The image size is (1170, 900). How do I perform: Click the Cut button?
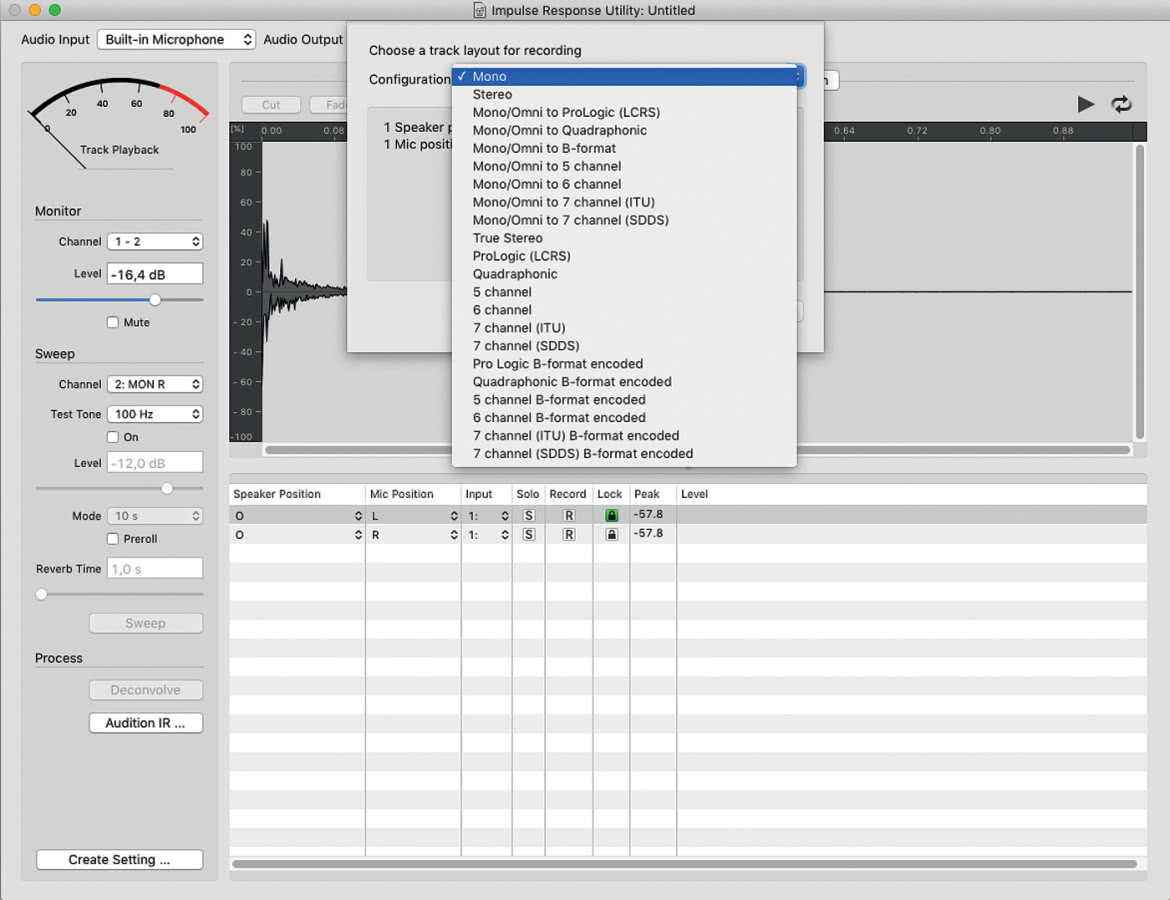[x=271, y=105]
